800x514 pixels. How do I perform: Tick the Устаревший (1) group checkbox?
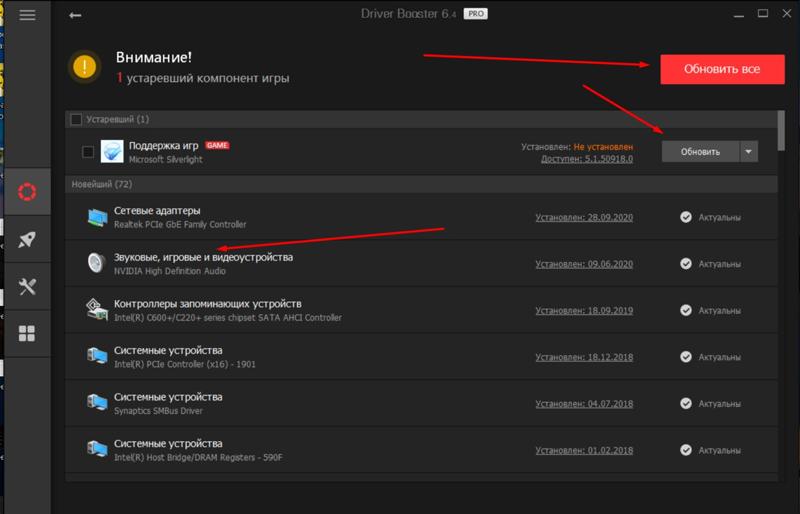75,120
